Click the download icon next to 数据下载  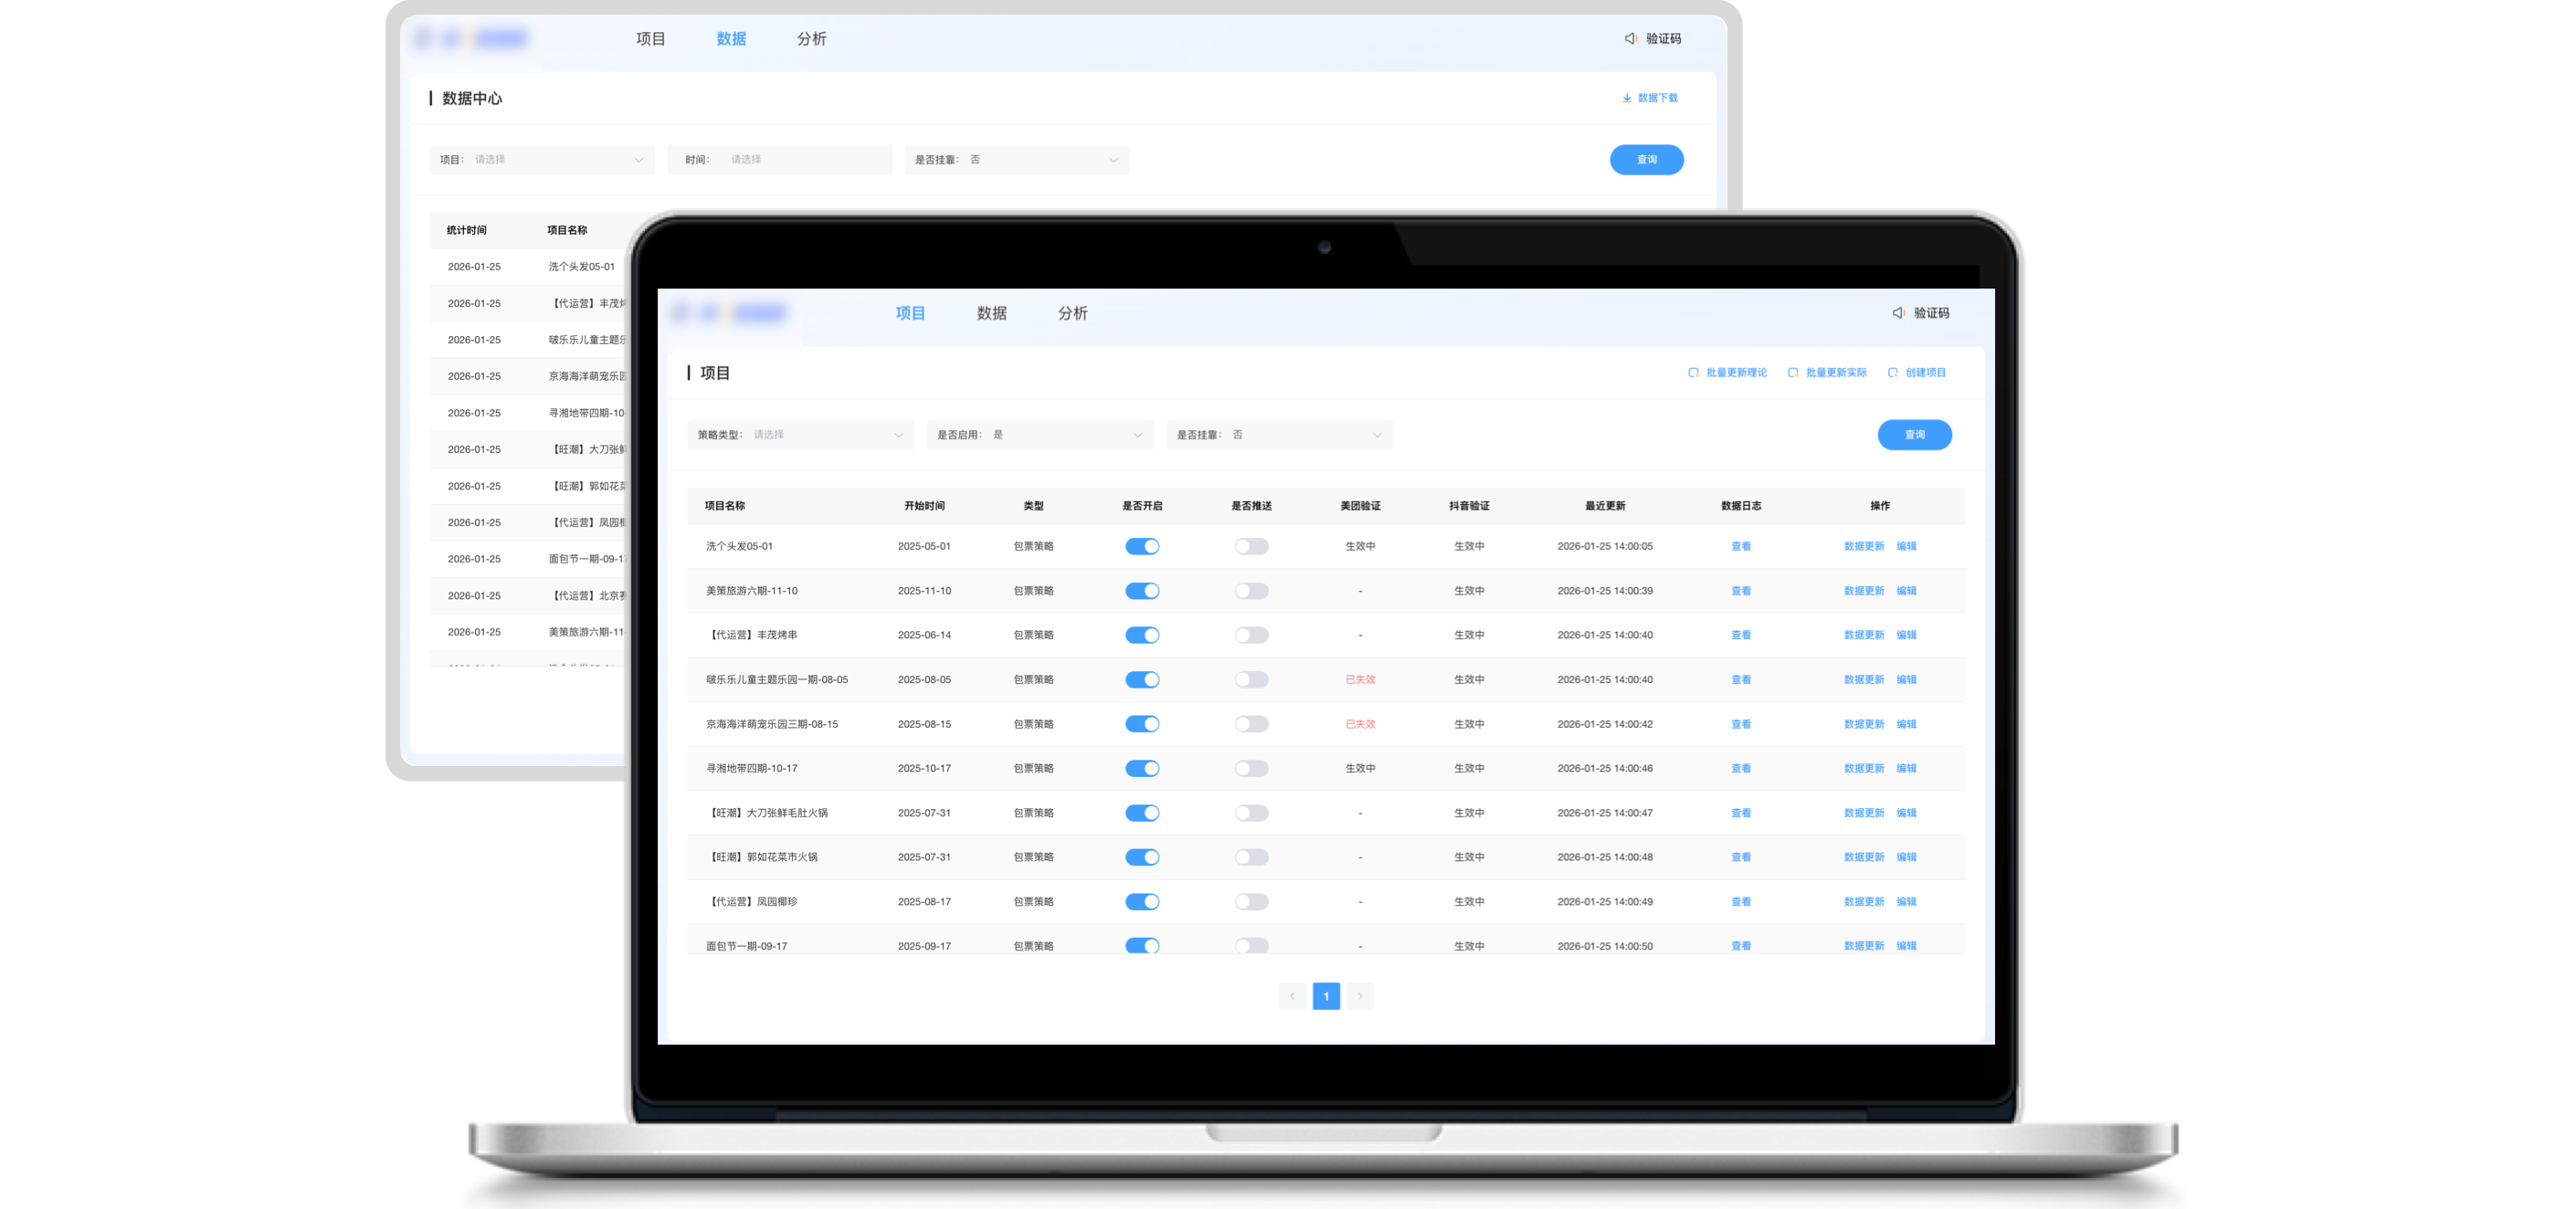(1626, 97)
